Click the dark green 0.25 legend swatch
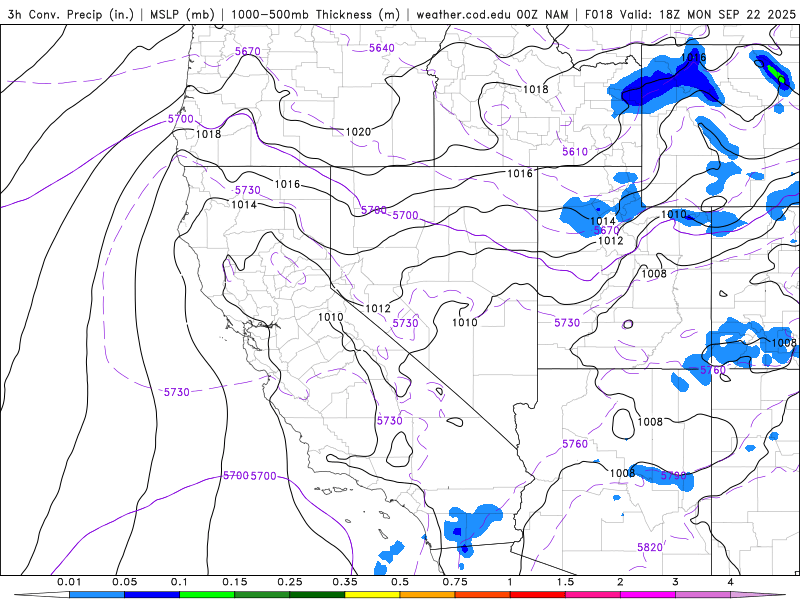 pos(317,595)
